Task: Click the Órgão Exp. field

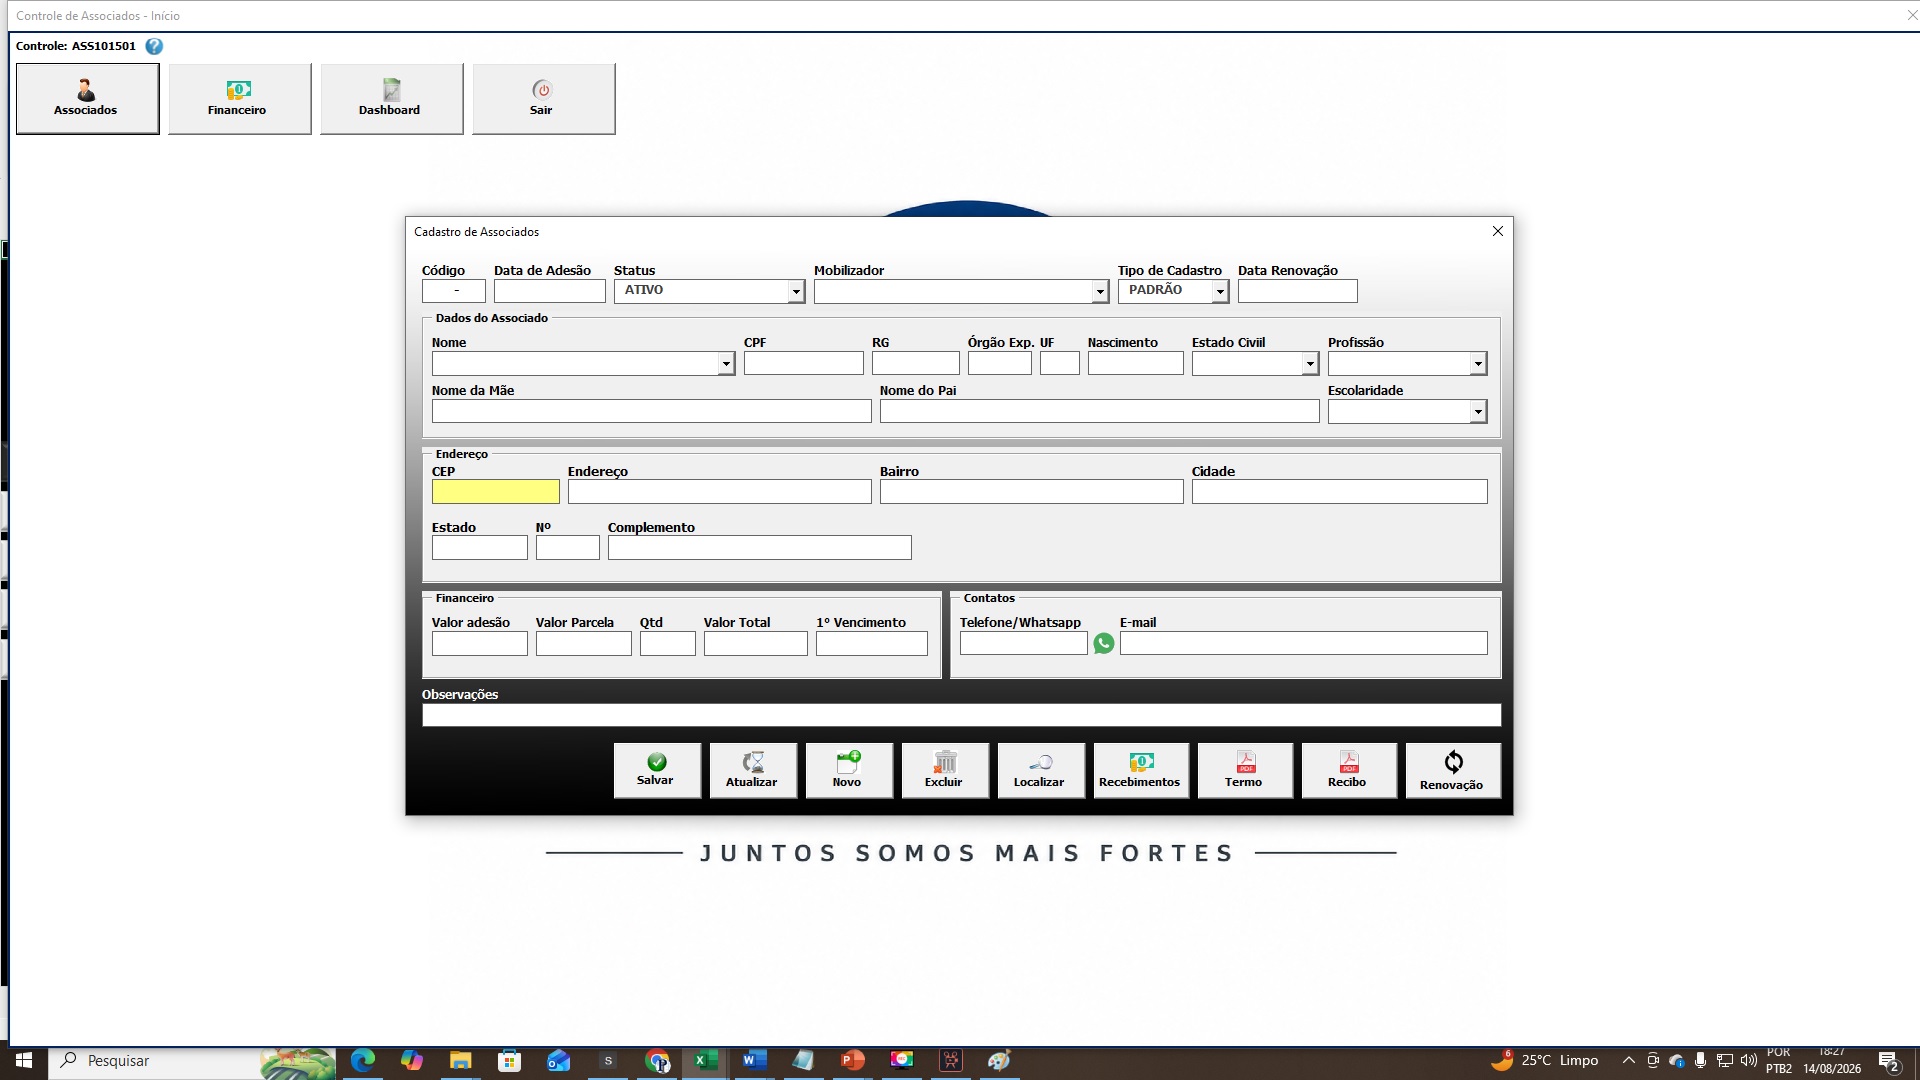Action: click(1000, 364)
